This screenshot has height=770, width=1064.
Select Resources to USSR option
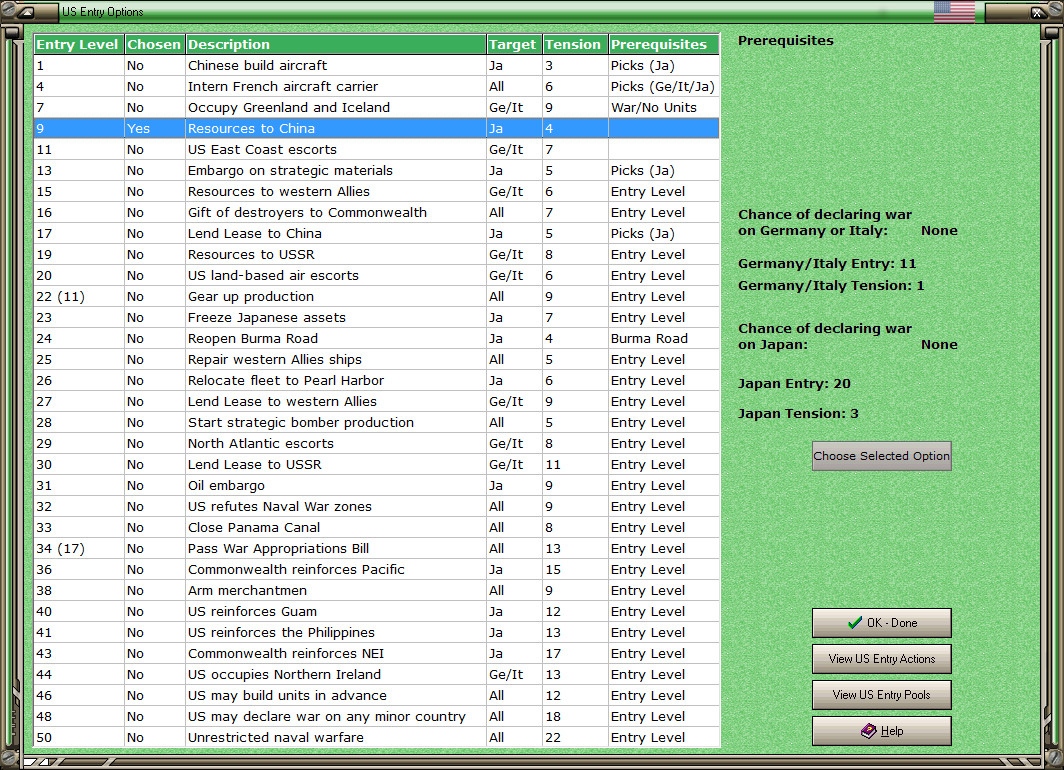[x=377, y=255]
